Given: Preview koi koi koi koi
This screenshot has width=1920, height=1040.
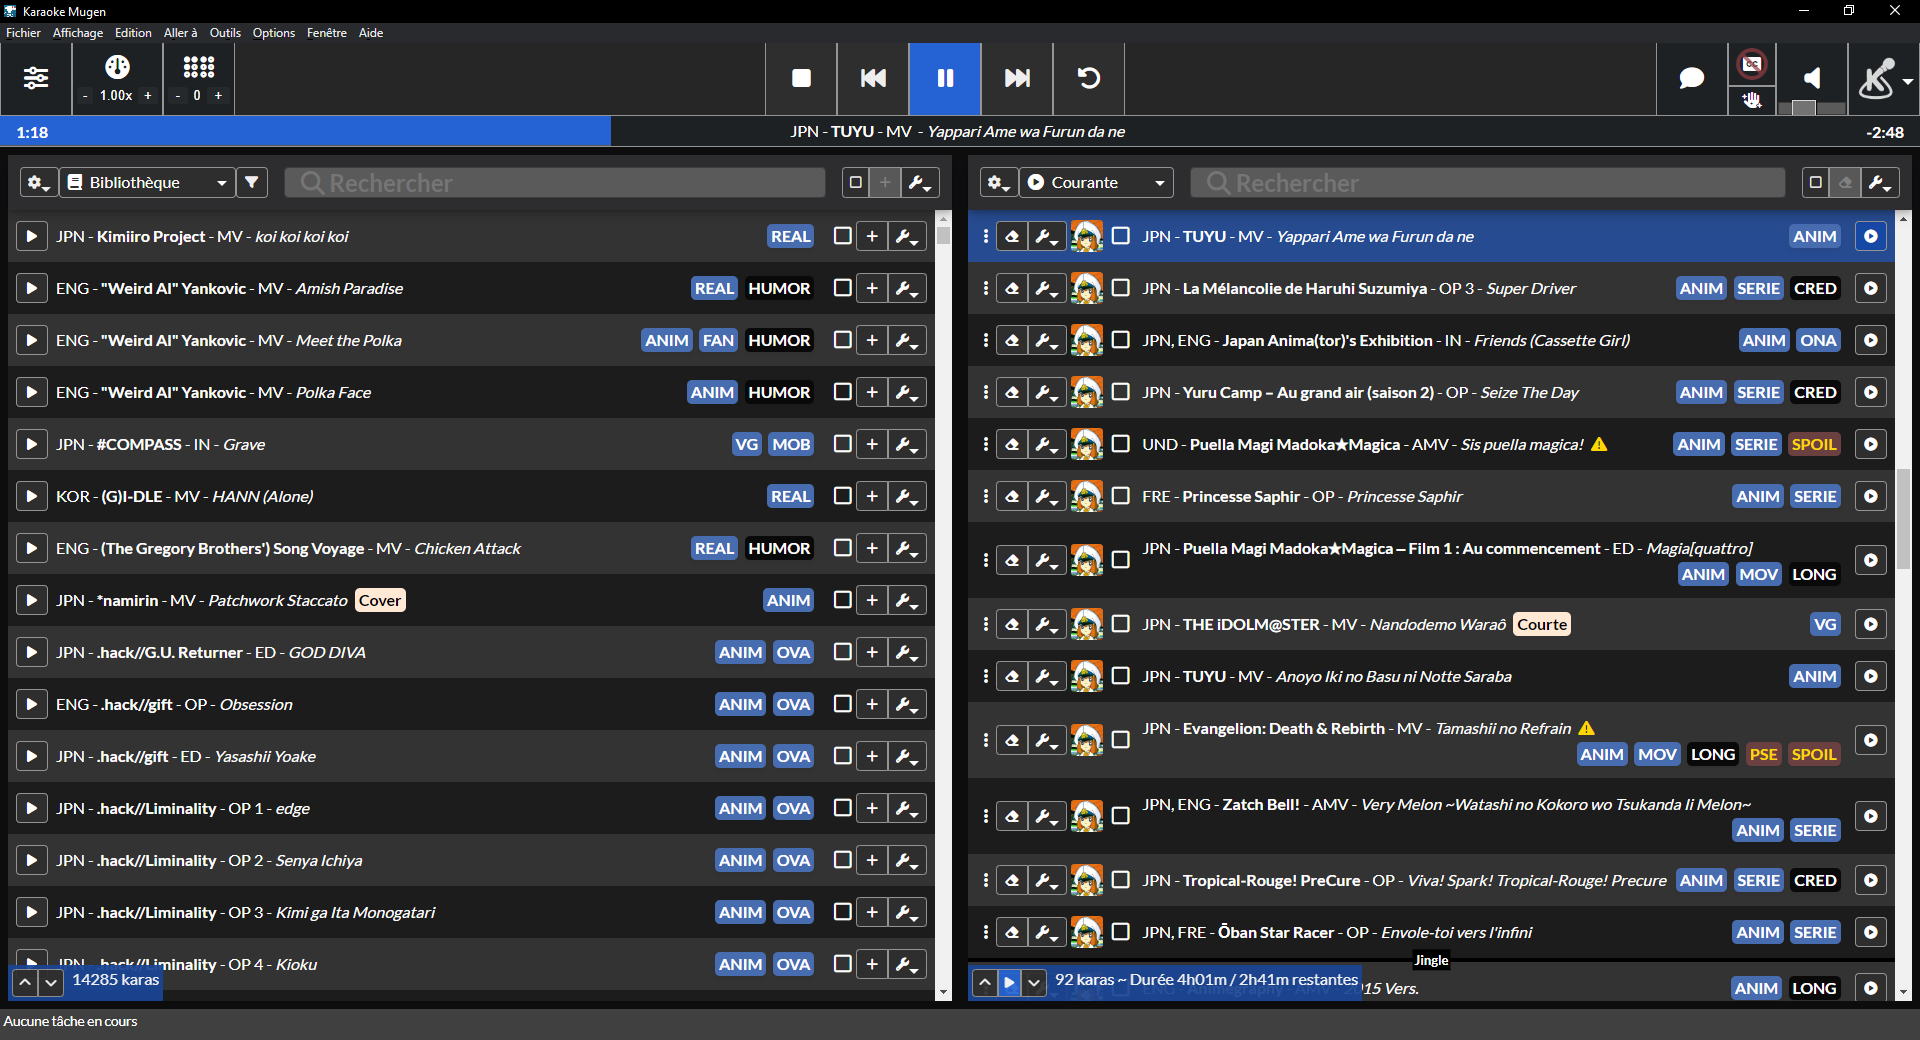Looking at the screenshot, I should [x=31, y=237].
